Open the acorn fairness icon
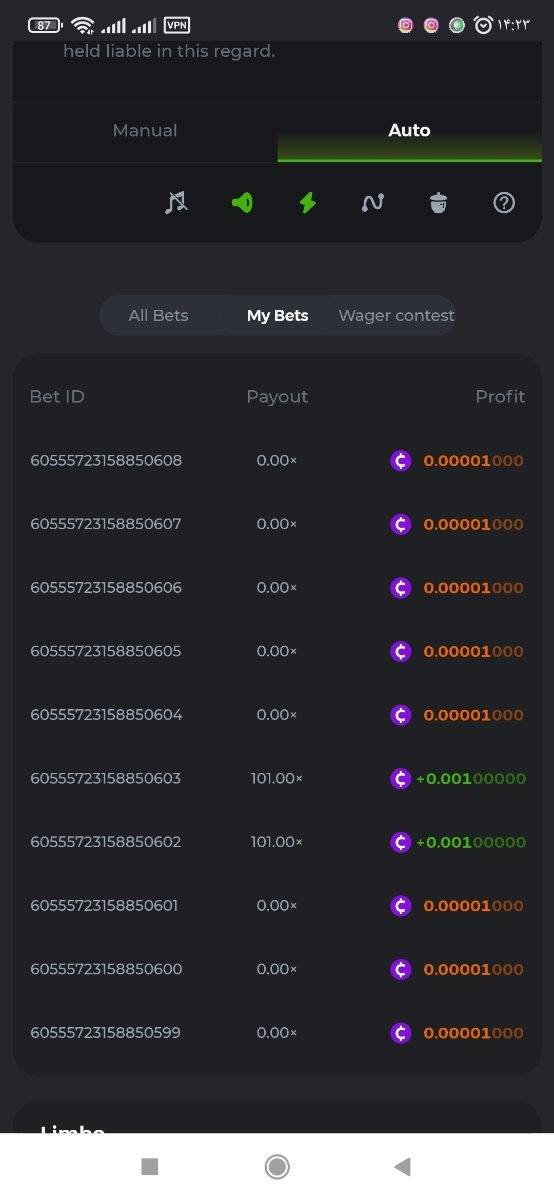This screenshot has width=554, height=1200. [439, 202]
